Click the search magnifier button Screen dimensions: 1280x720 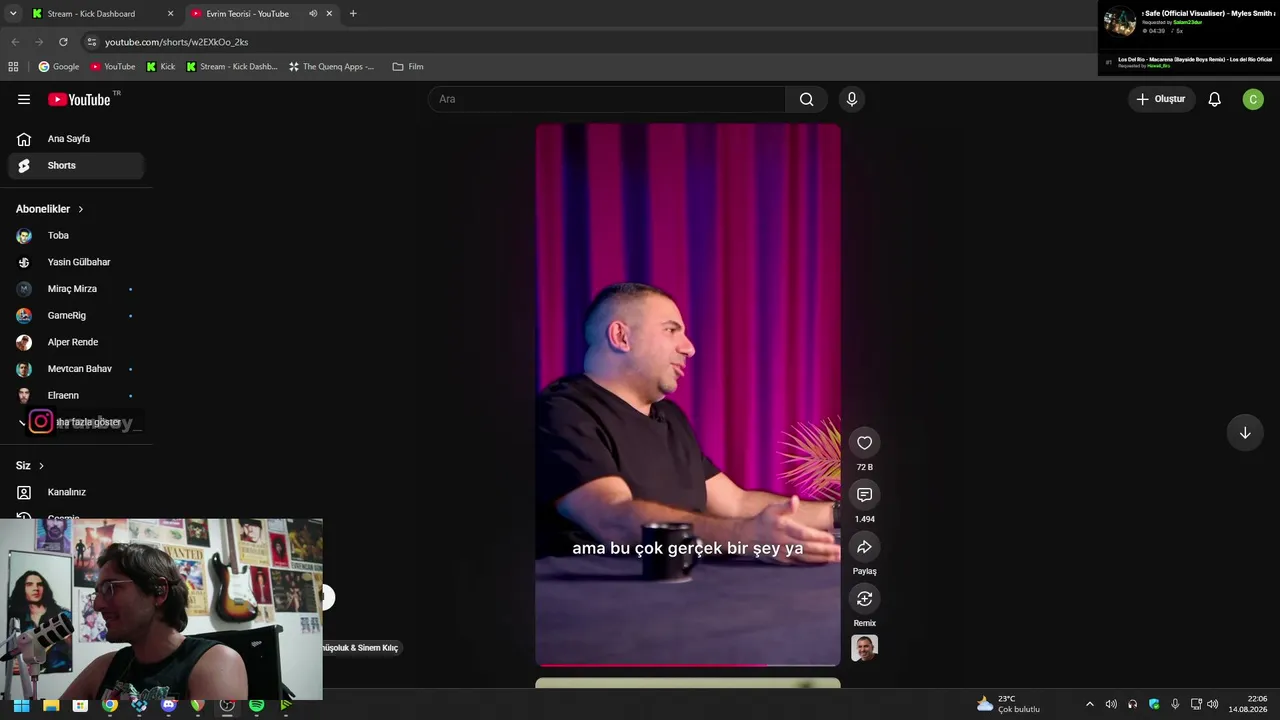[x=806, y=99]
